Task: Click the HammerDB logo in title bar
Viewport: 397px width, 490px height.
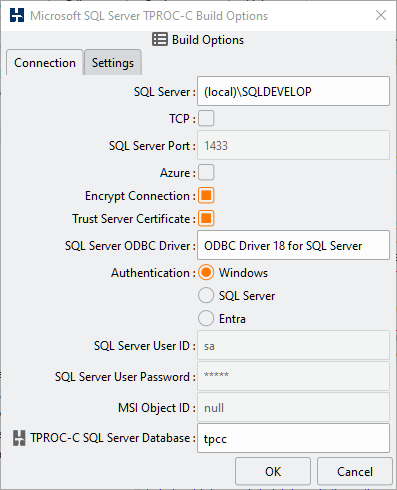Action: pos(17,15)
